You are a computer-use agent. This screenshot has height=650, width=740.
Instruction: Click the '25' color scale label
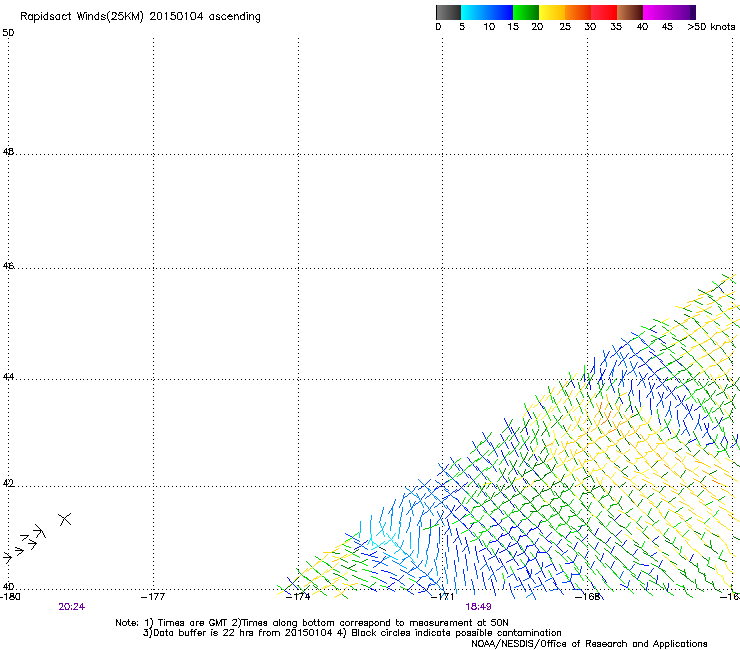[565, 27]
